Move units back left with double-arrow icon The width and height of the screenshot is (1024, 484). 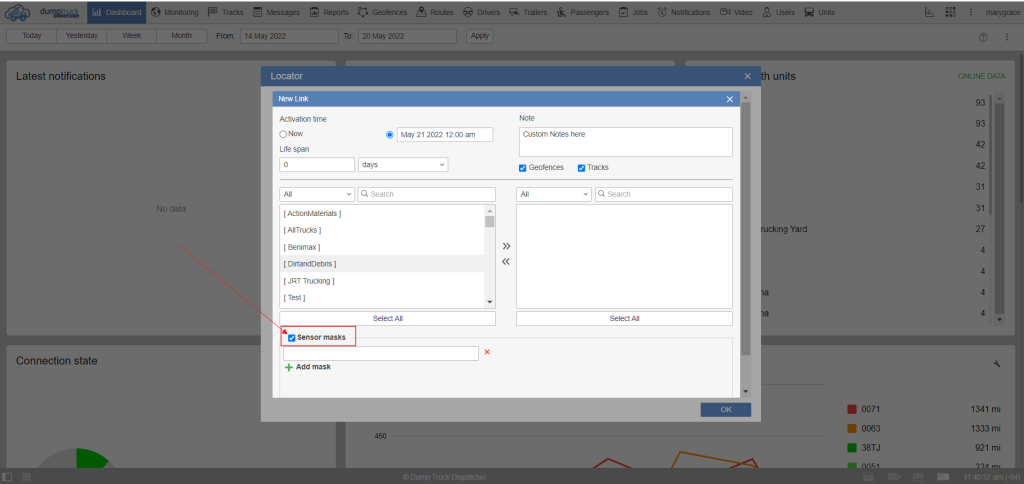[505, 261]
